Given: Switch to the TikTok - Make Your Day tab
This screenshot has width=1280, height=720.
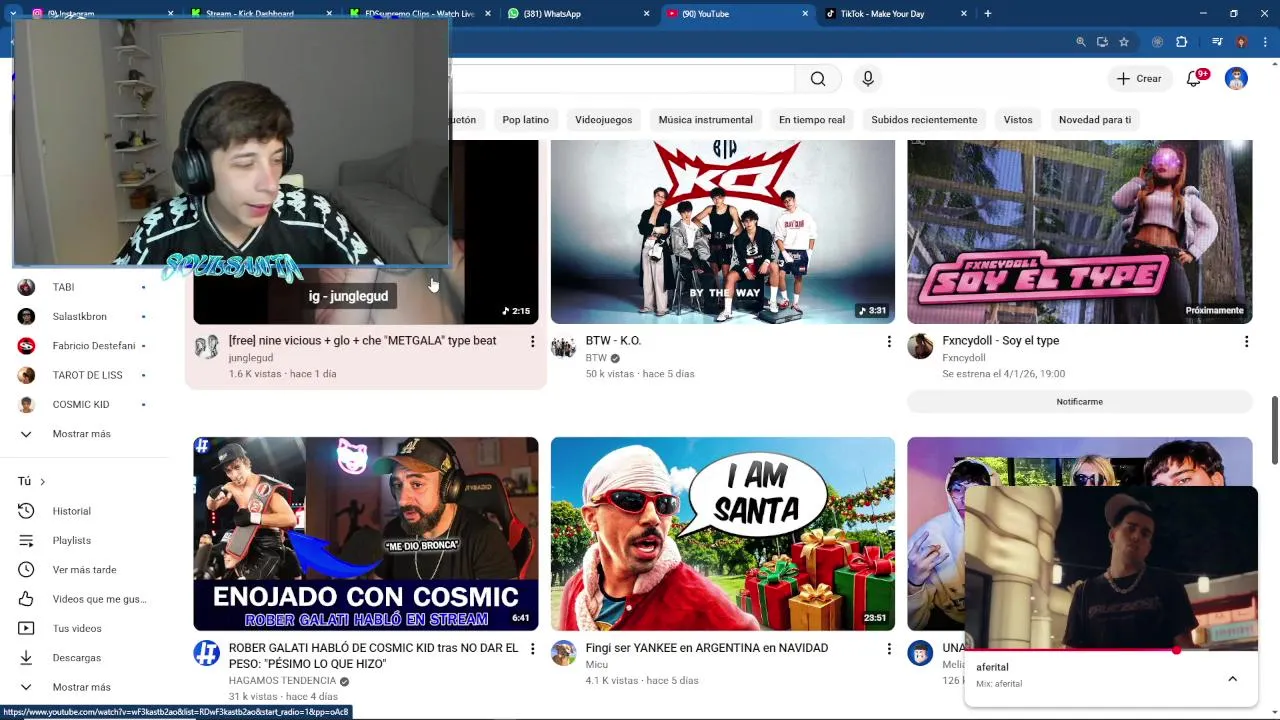Looking at the screenshot, I should [896, 14].
